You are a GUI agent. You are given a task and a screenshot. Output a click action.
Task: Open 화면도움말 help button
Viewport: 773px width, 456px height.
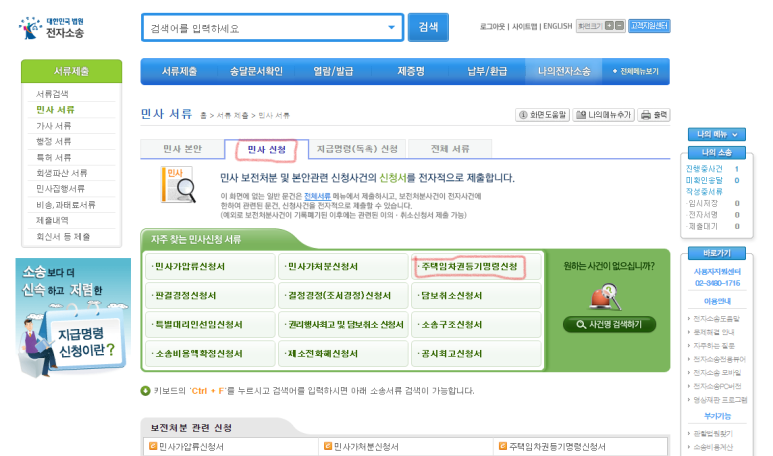543,115
